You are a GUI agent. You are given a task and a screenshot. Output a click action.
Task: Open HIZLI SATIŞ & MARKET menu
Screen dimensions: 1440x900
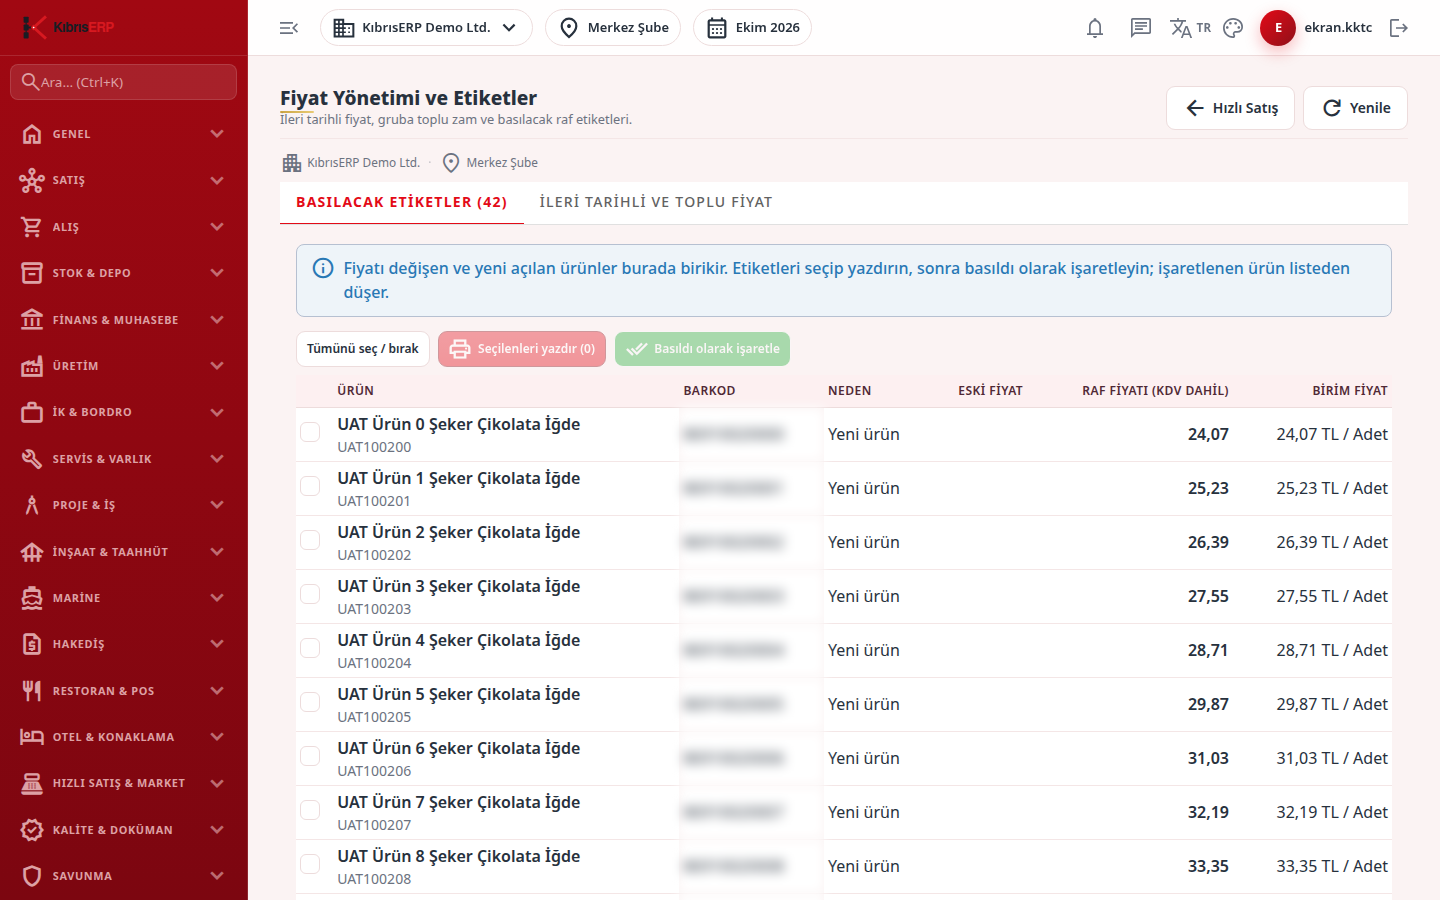point(124,783)
